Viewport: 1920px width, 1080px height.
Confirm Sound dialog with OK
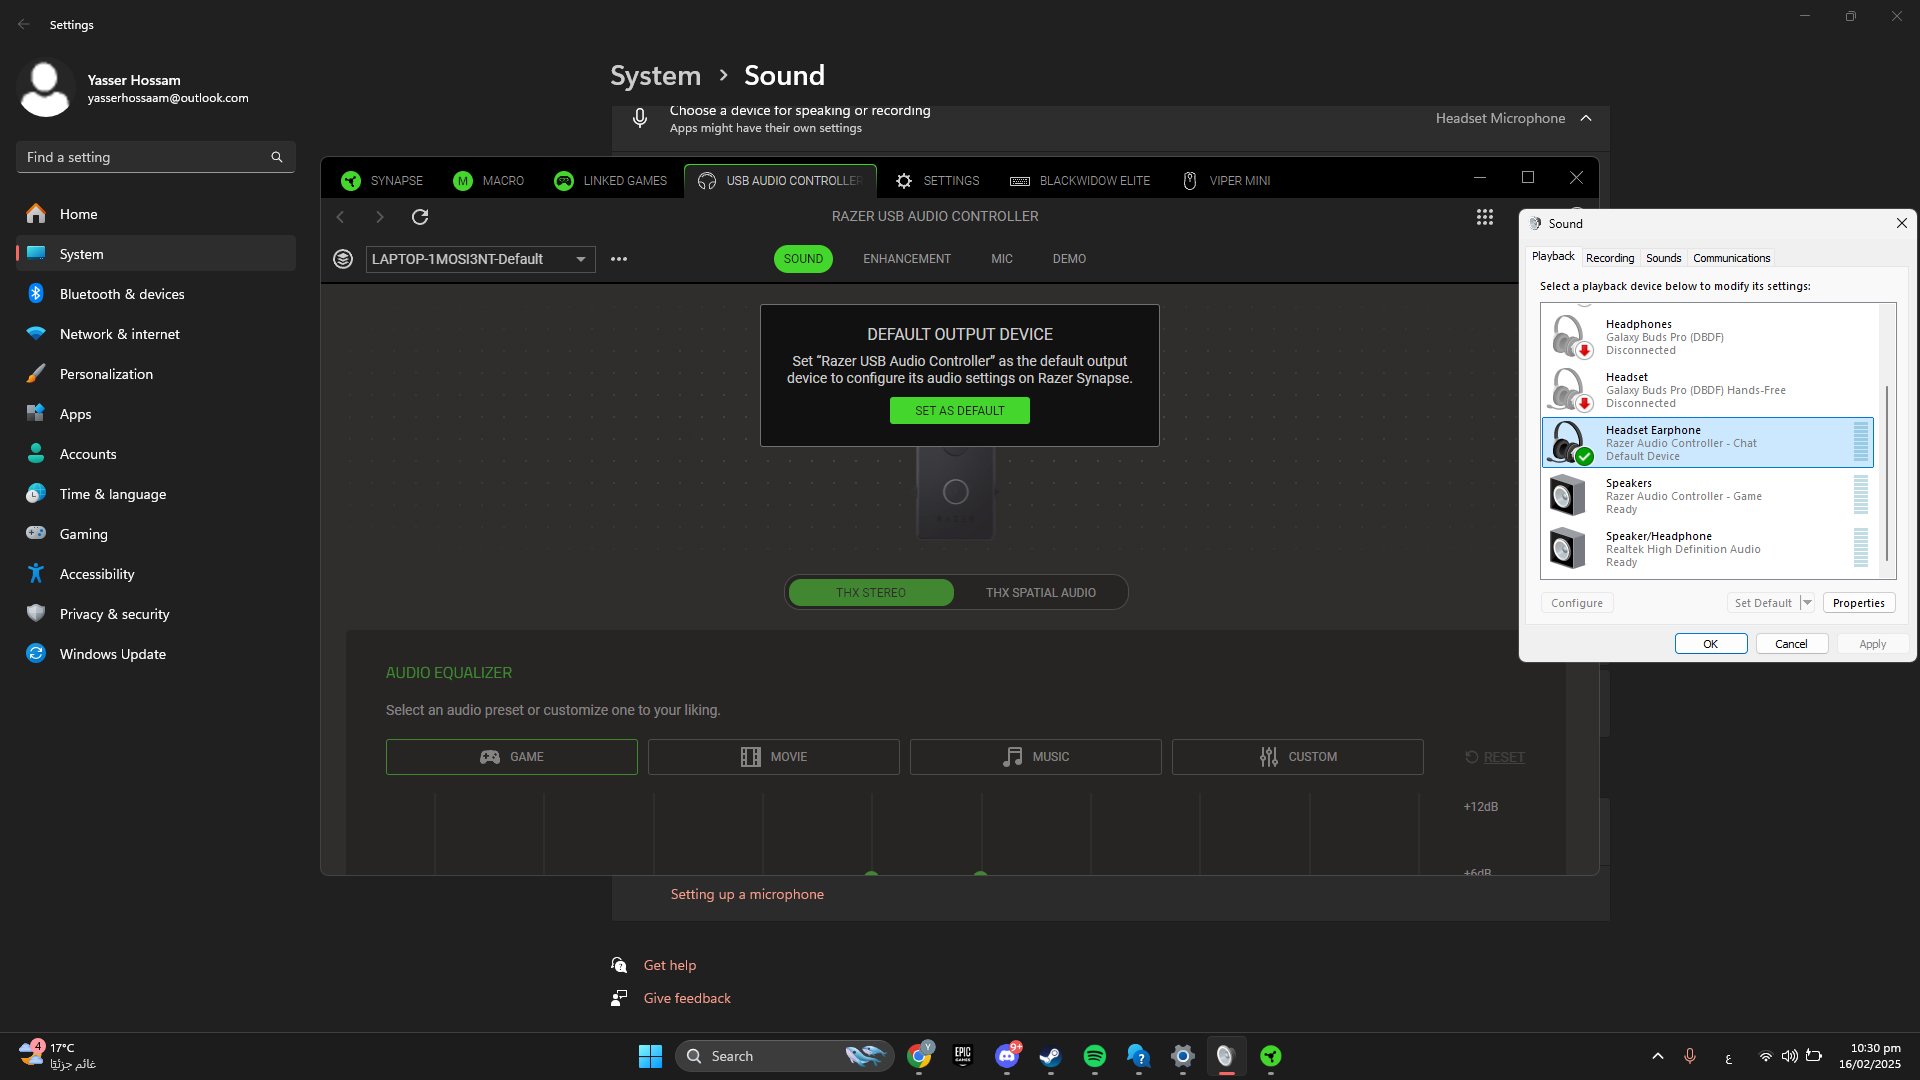coord(1710,644)
